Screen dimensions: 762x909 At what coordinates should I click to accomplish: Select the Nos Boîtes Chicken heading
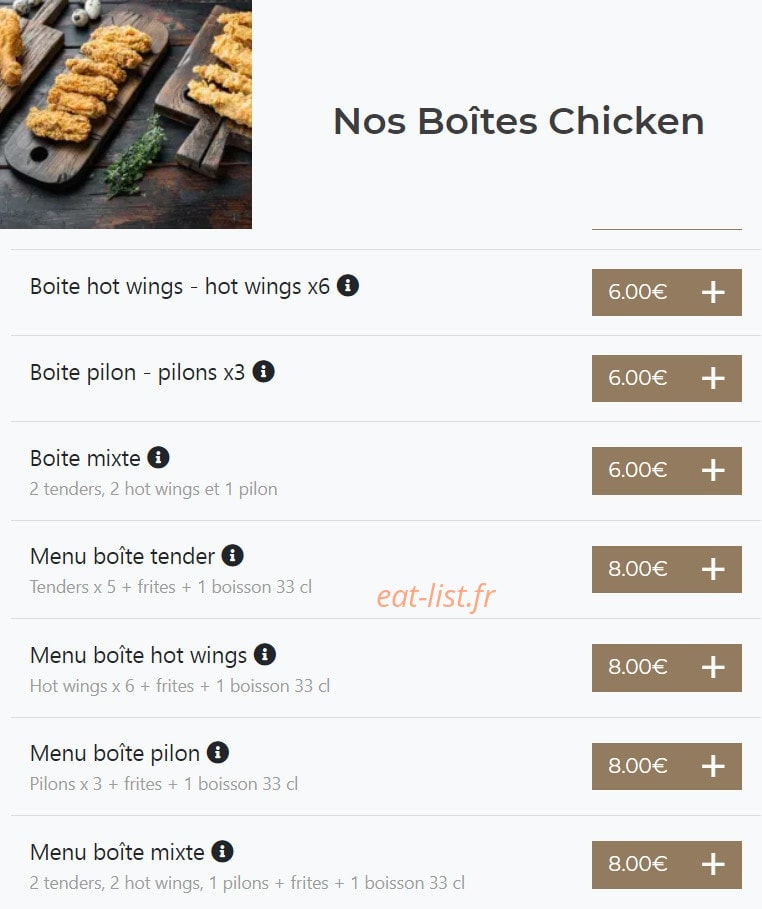[x=518, y=121]
